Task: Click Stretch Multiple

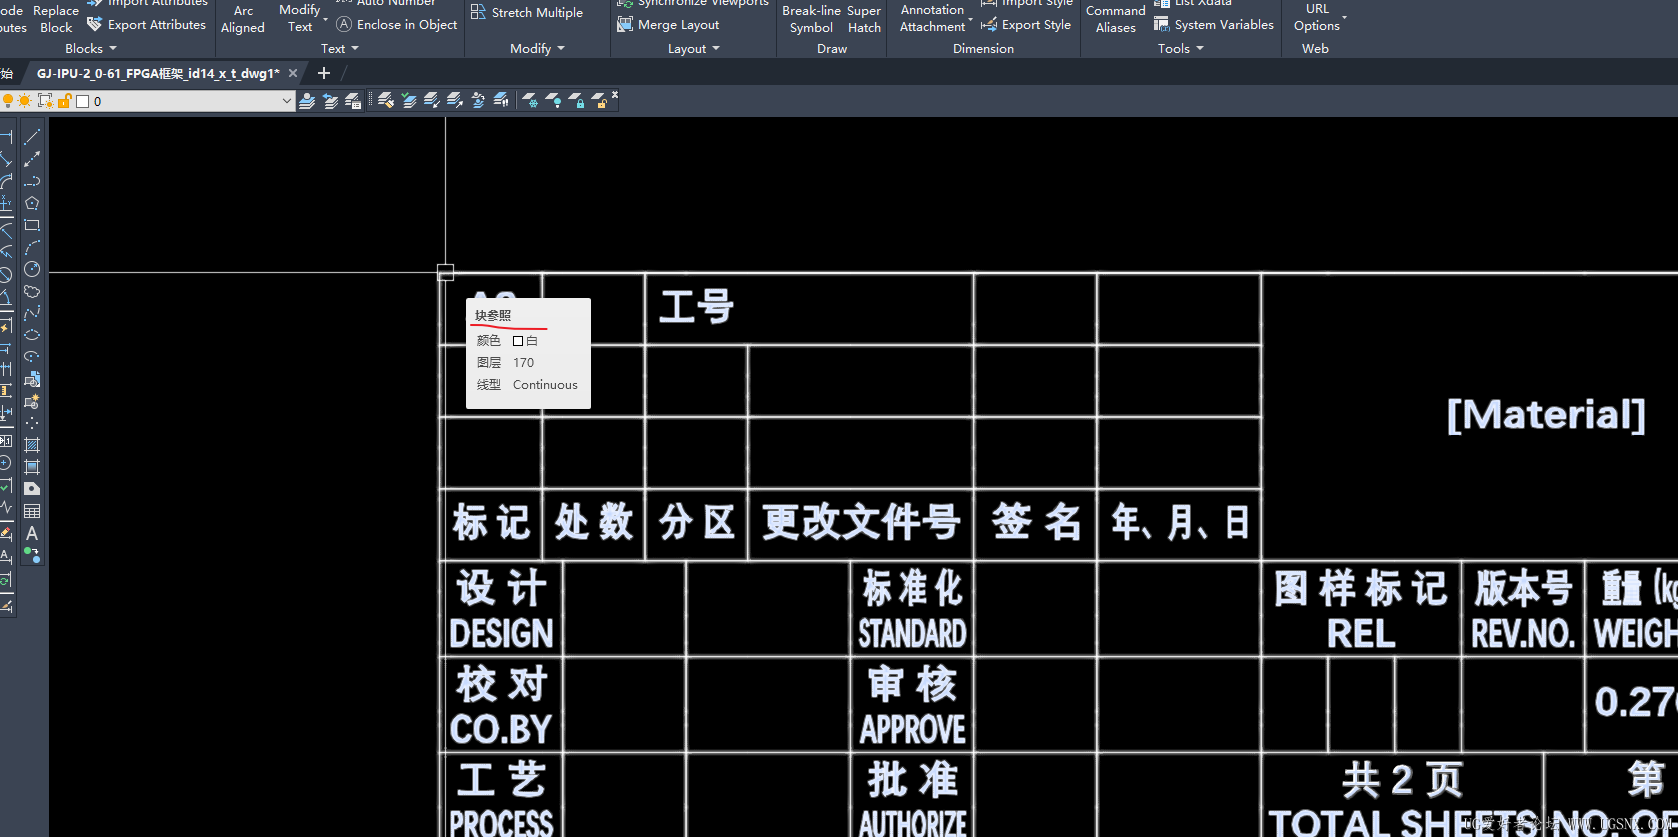Action: pos(526,13)
